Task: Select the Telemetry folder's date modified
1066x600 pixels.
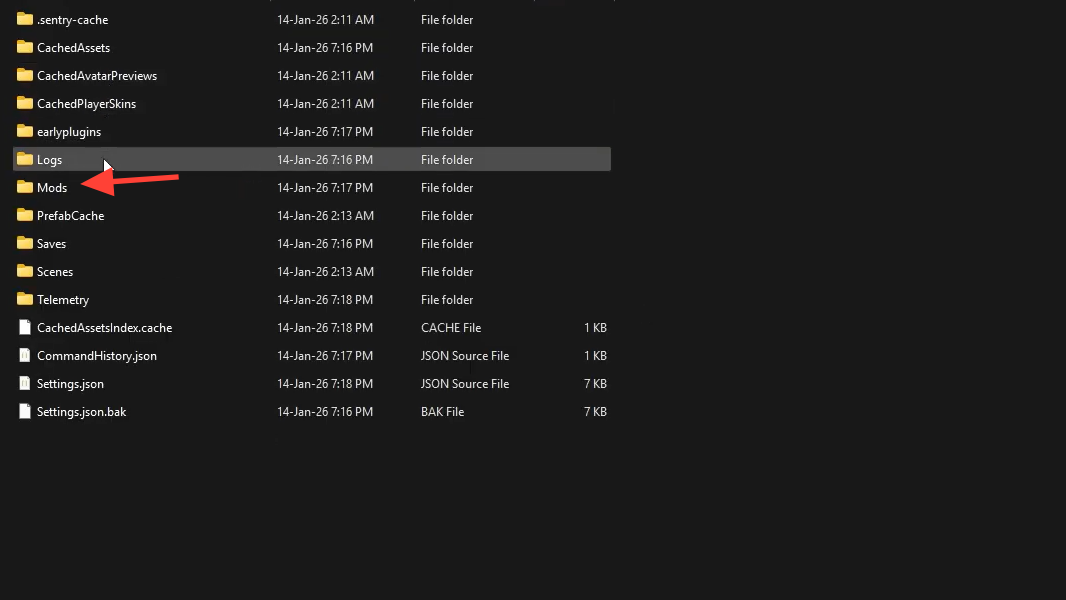Action: [x=325, y=300]
